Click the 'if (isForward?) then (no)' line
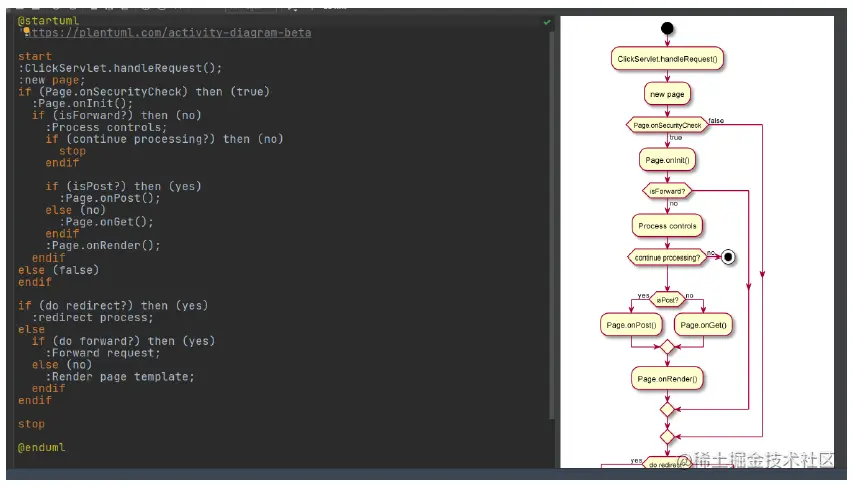The width and height of the screenshot is (852, 487). pyautogui.click(x=116, y=115)
